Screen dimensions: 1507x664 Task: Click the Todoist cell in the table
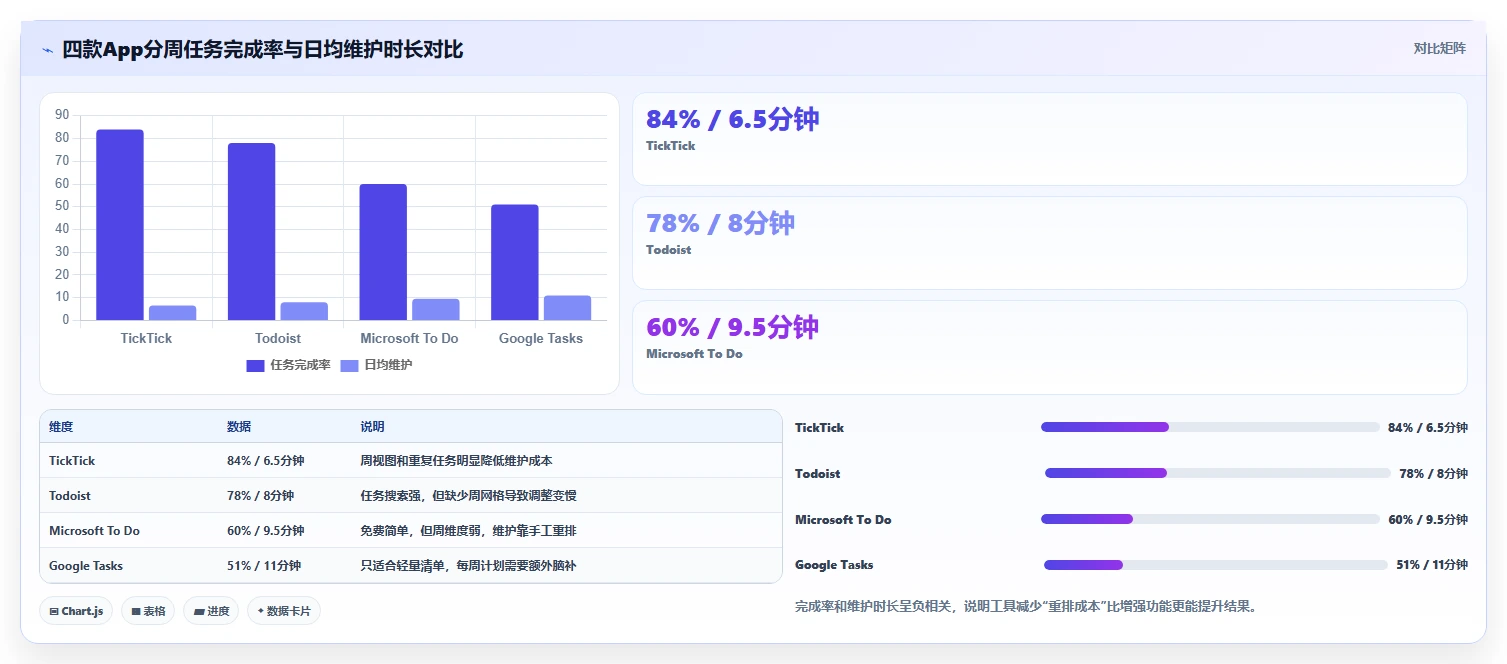[70, 496]
